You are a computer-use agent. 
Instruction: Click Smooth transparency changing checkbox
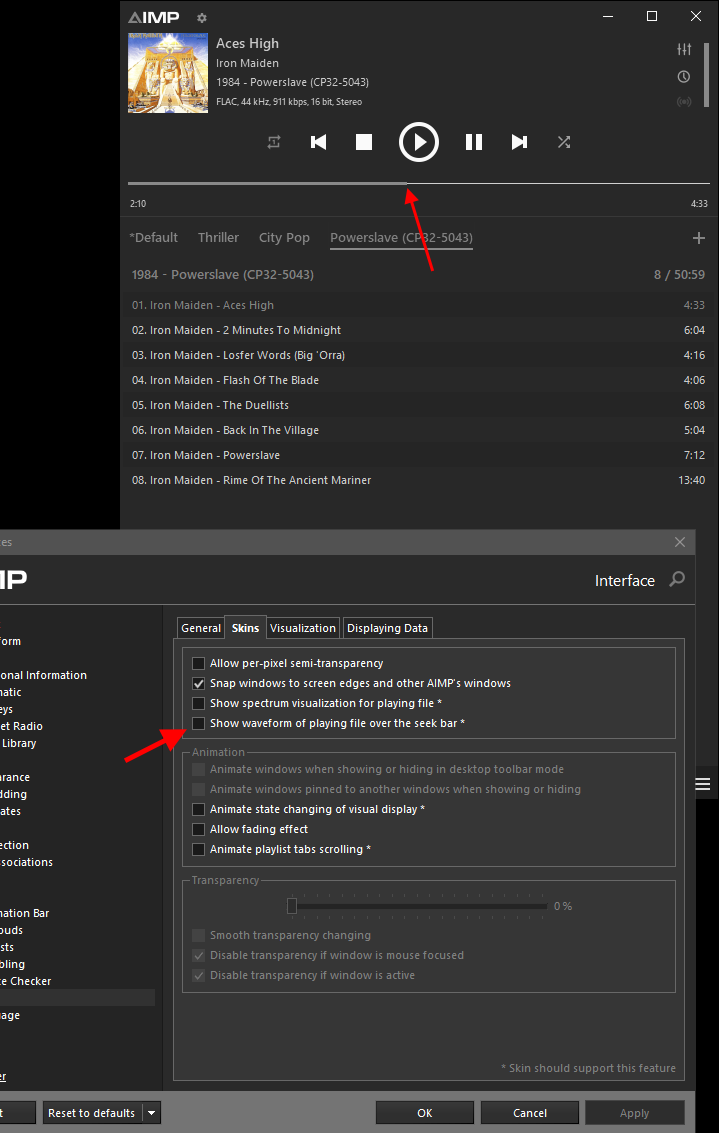click(198, 936)
